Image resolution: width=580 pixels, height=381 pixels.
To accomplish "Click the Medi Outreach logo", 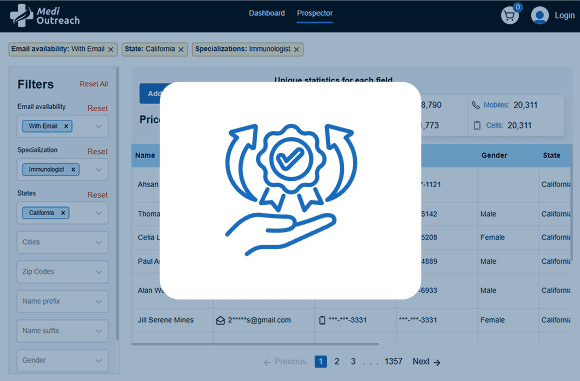I will click(x=45, y=16).
